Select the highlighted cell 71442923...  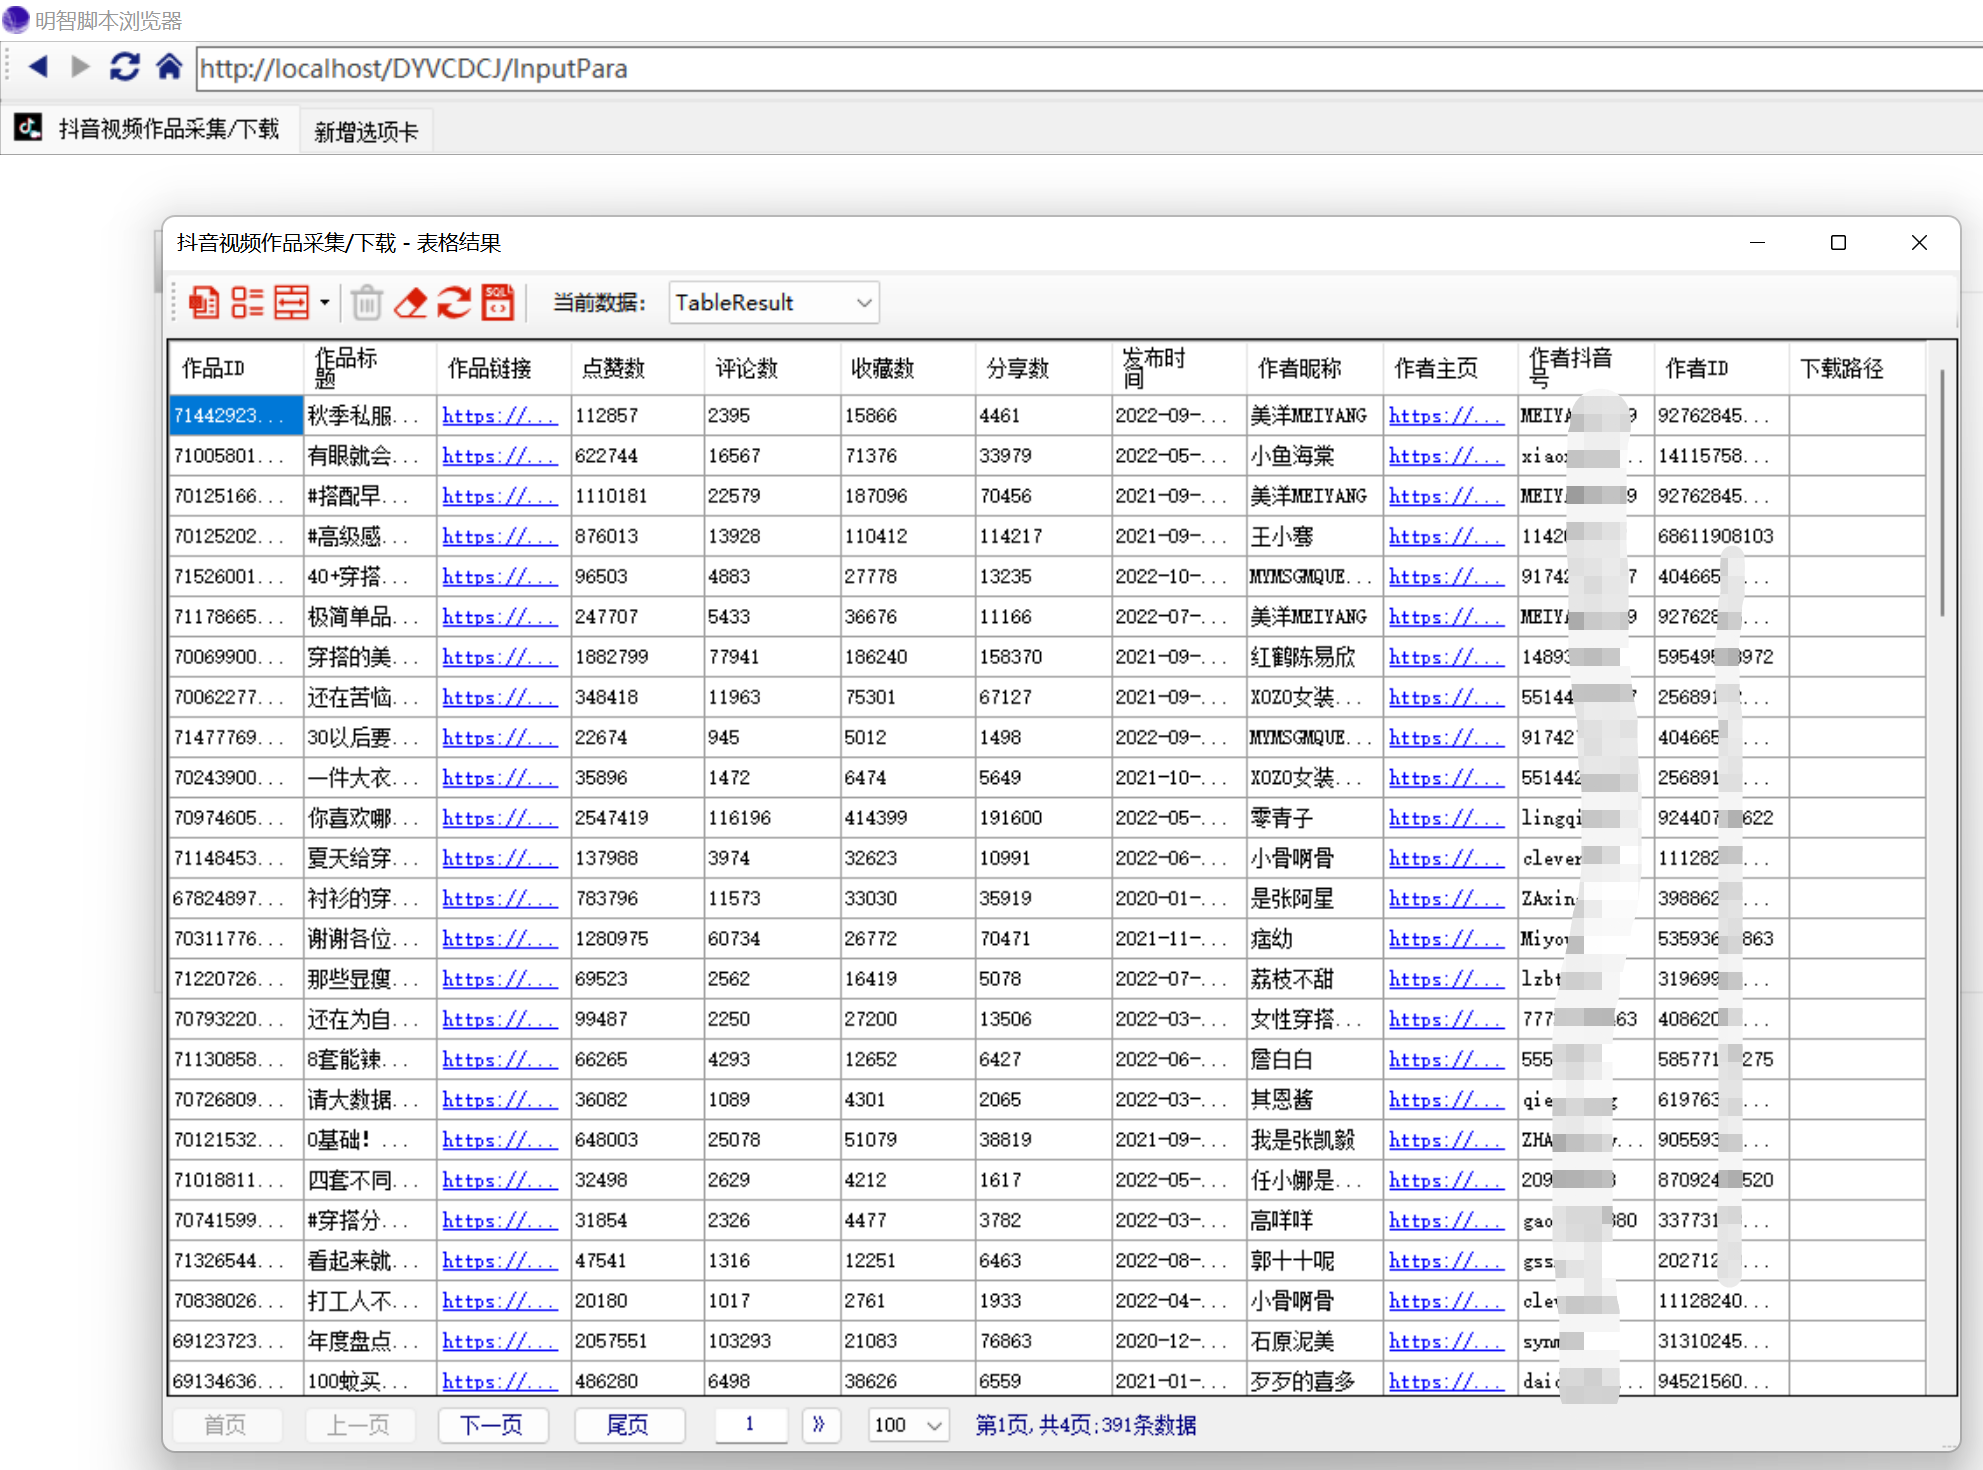[236, 415]
